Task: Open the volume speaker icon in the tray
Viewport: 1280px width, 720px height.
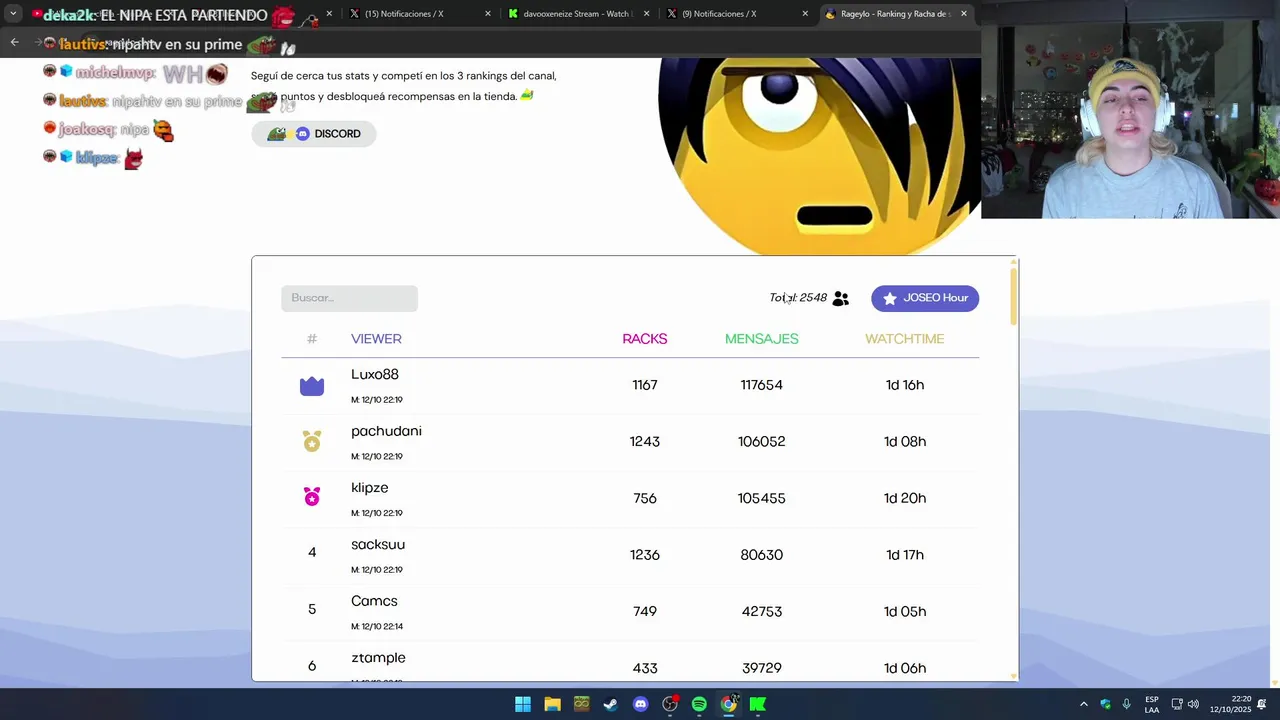Action: click(x=1193, y=704)
